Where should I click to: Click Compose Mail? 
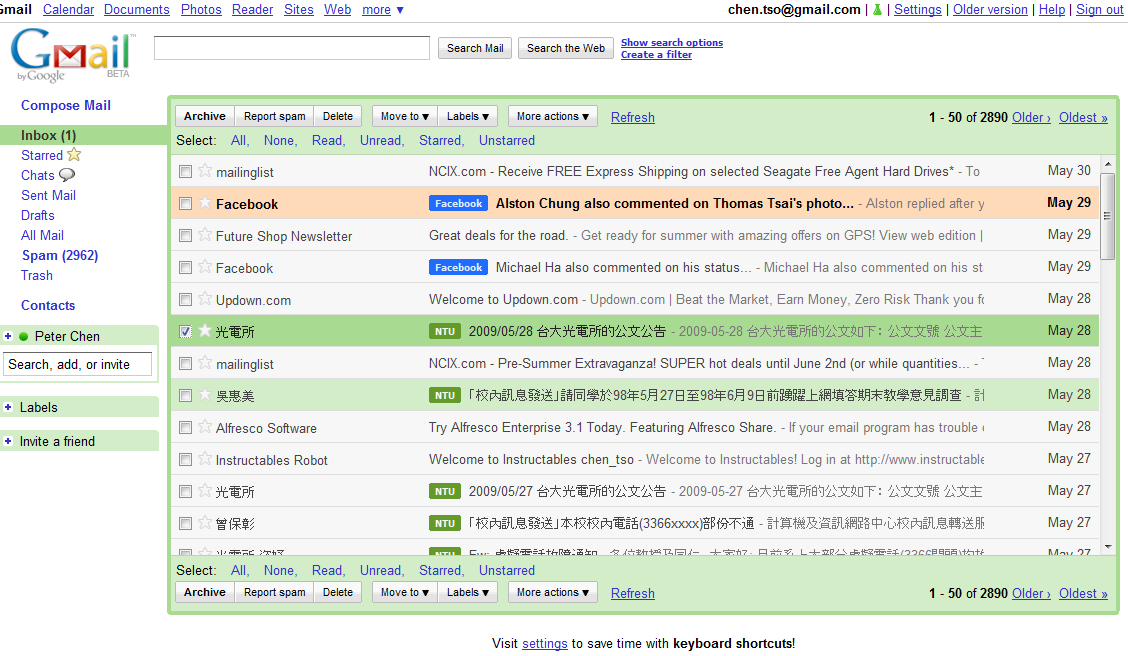(x=65, y=105)
